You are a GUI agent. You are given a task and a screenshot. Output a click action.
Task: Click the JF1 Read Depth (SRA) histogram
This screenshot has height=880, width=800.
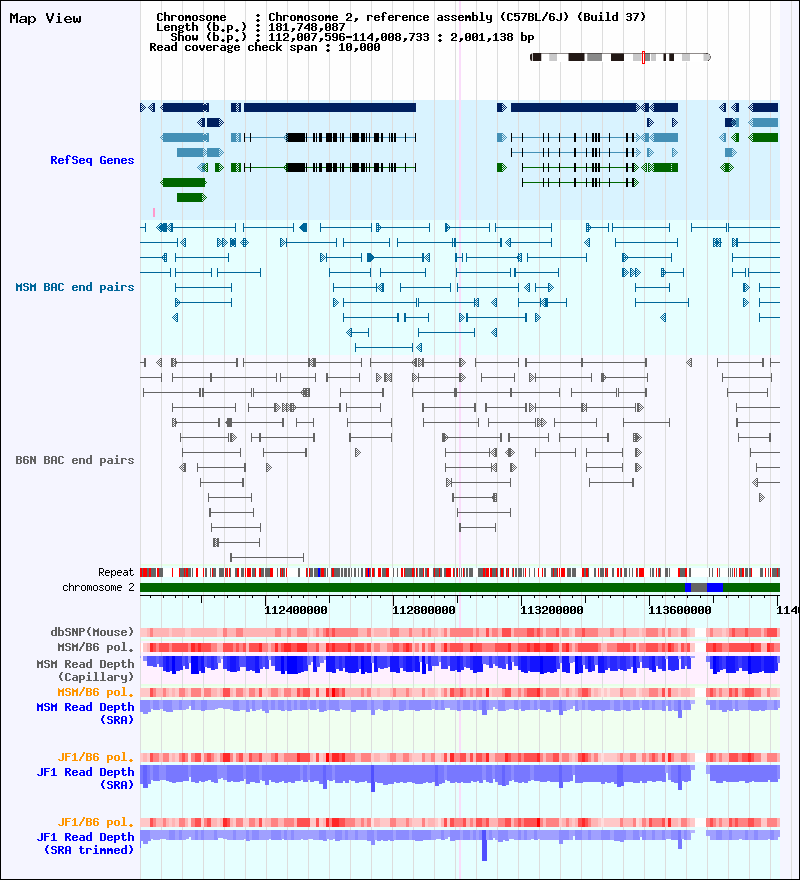[460, 778]
